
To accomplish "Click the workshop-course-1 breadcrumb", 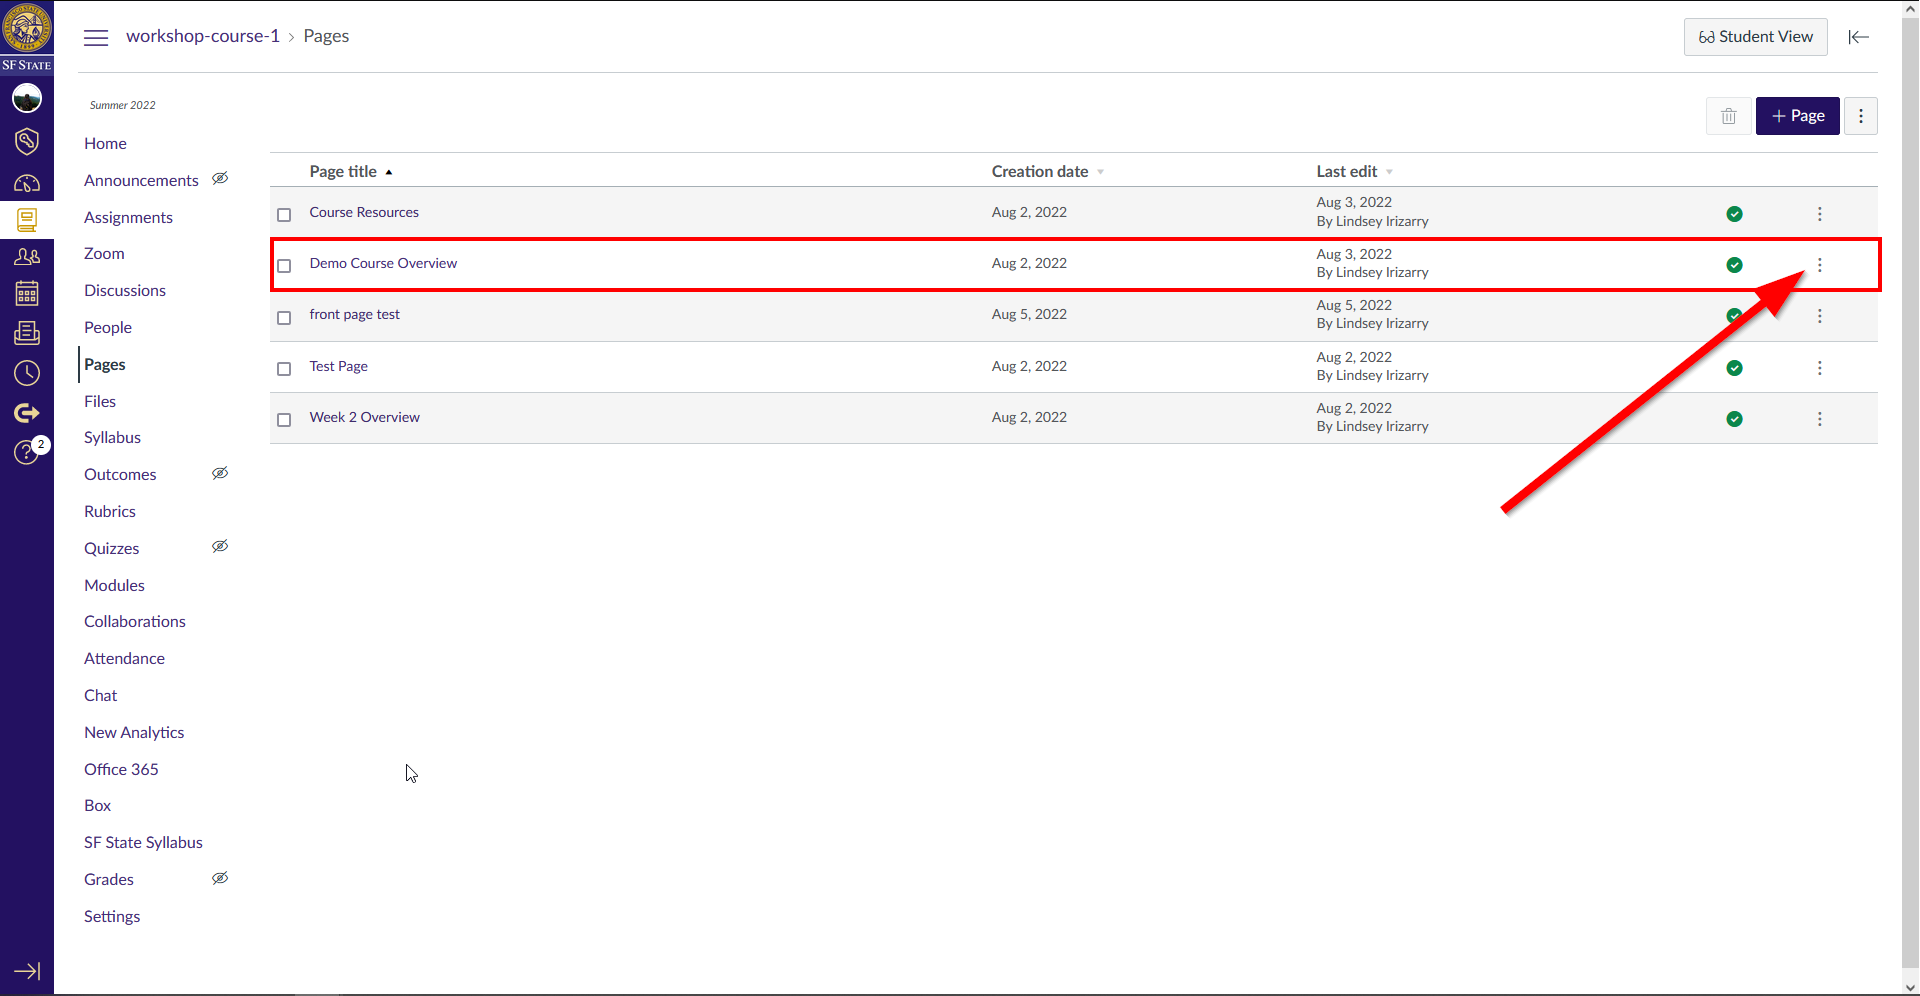I will [203, 36].
